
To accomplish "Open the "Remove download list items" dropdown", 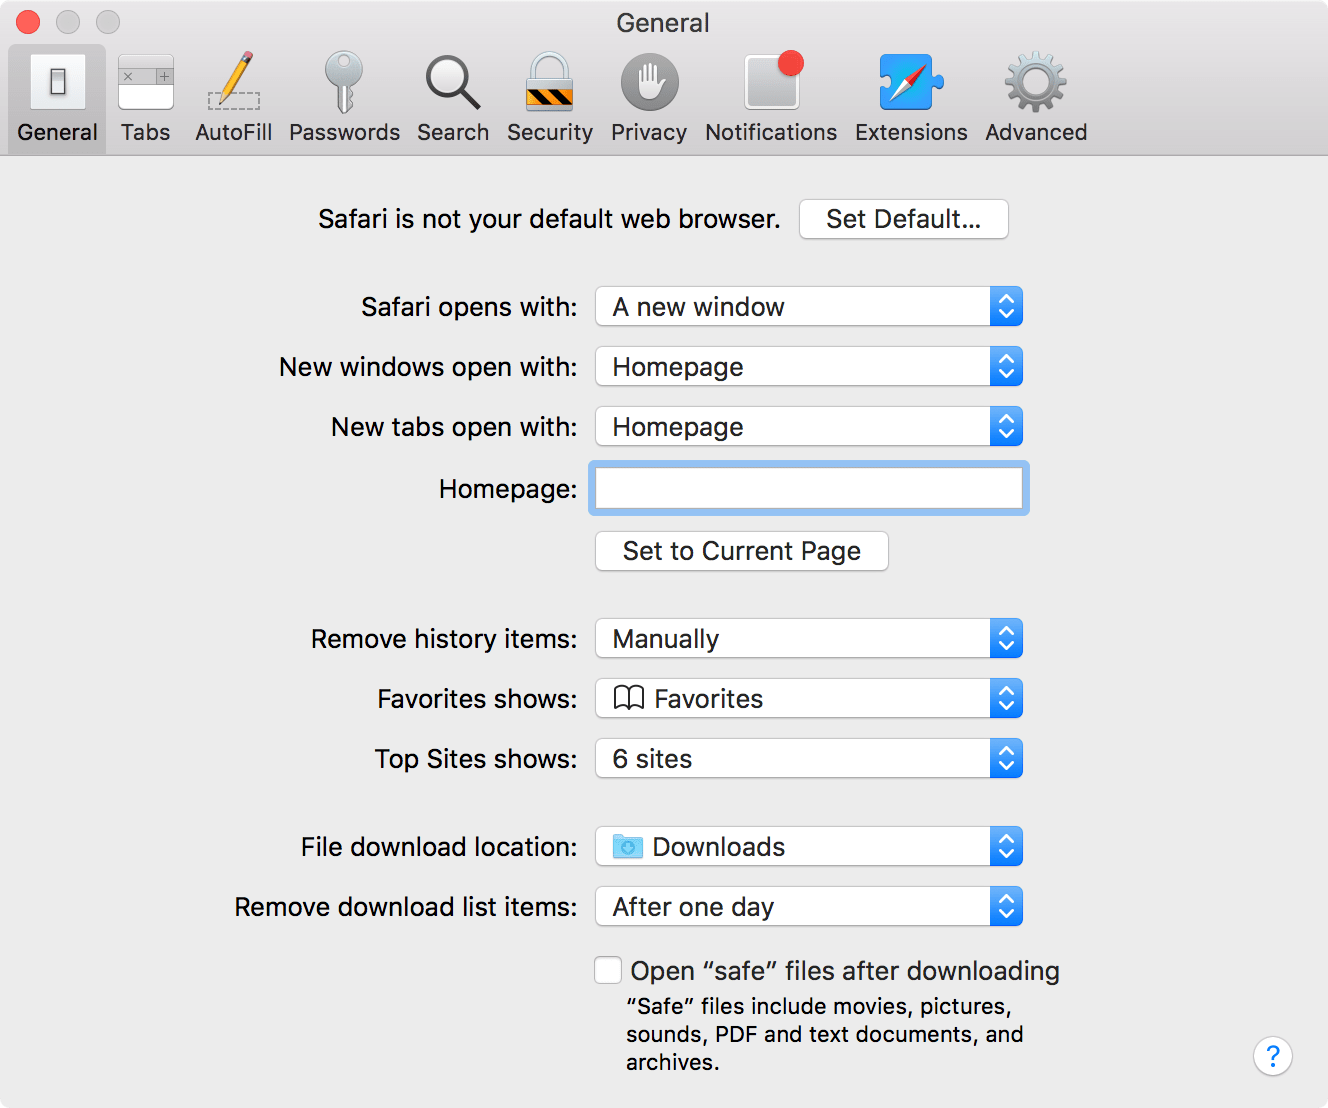I will pos(809,906).
